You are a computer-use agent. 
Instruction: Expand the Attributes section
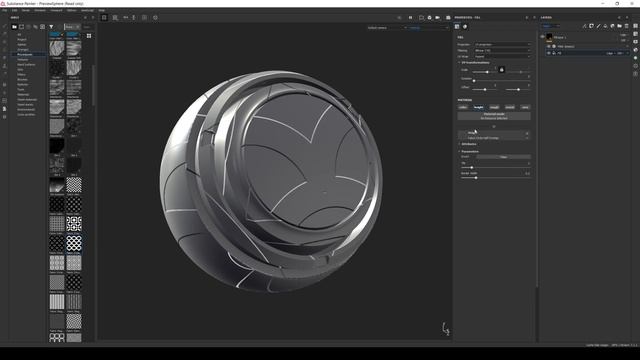click(x=459, y=144)
